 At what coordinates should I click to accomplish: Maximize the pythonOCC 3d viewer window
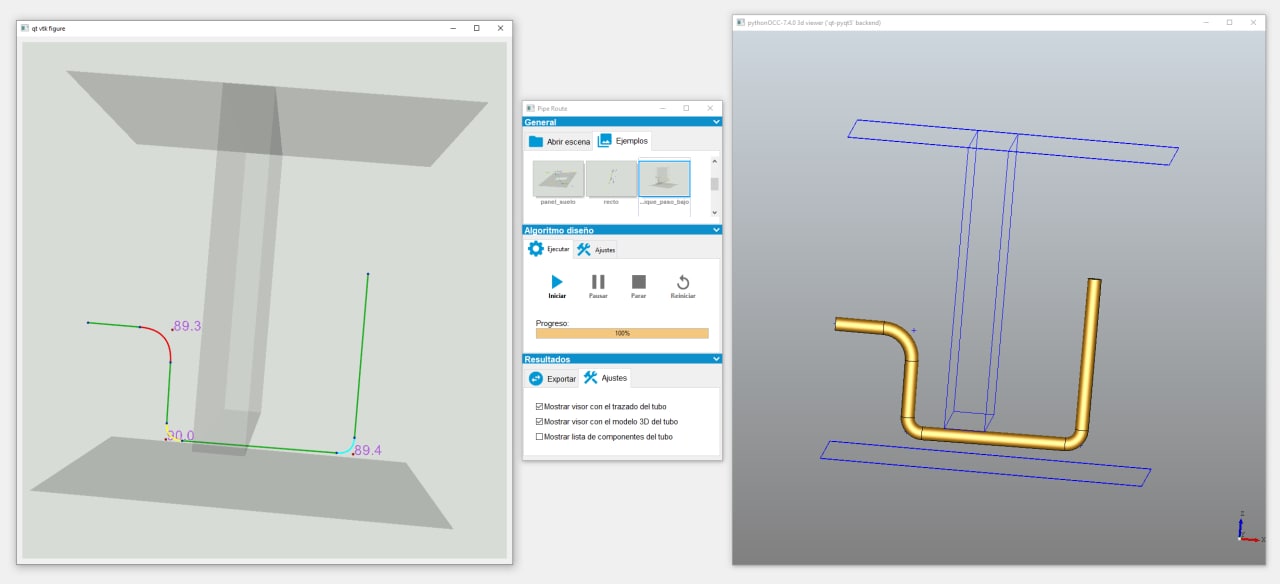click(1229, 22)
